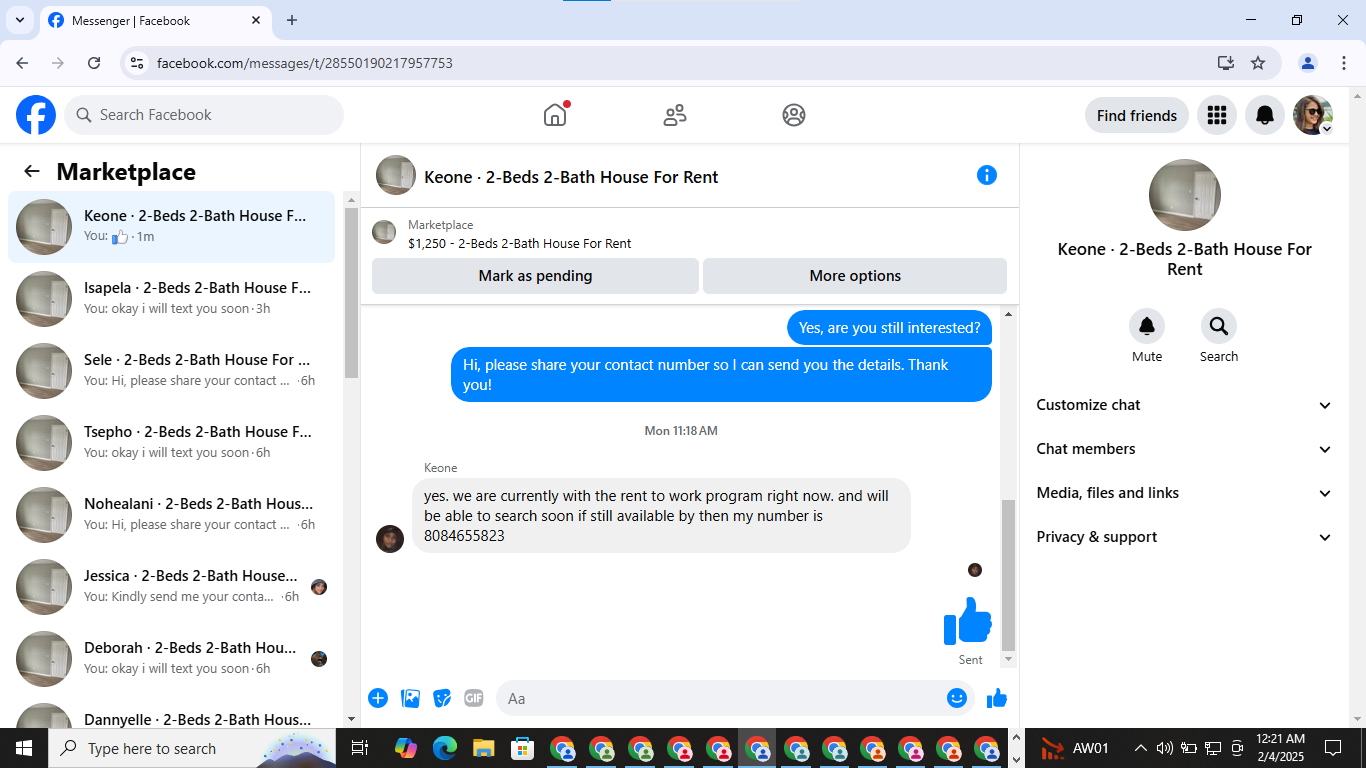Image resolution: width=1366 pixels, height=768 pixels.
Task: Click the Facebook logo
Action: point(36,115)
